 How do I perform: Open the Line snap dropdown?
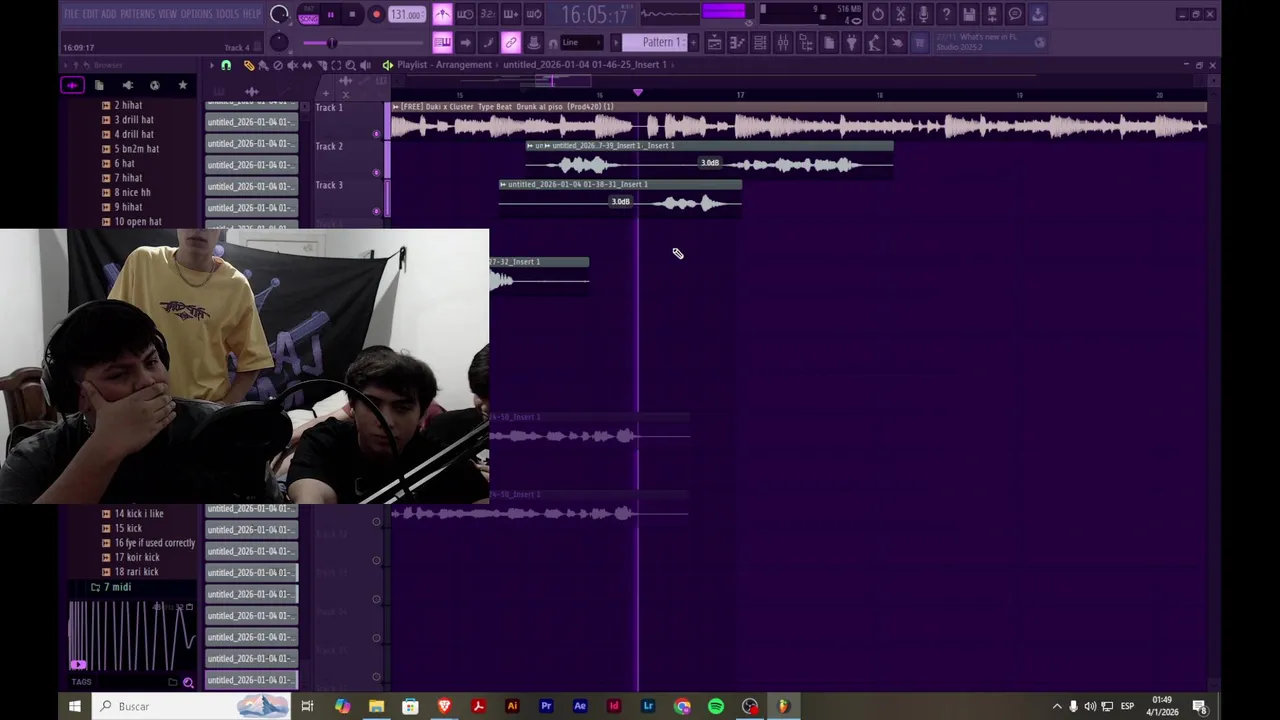click(x=580, y=42)
